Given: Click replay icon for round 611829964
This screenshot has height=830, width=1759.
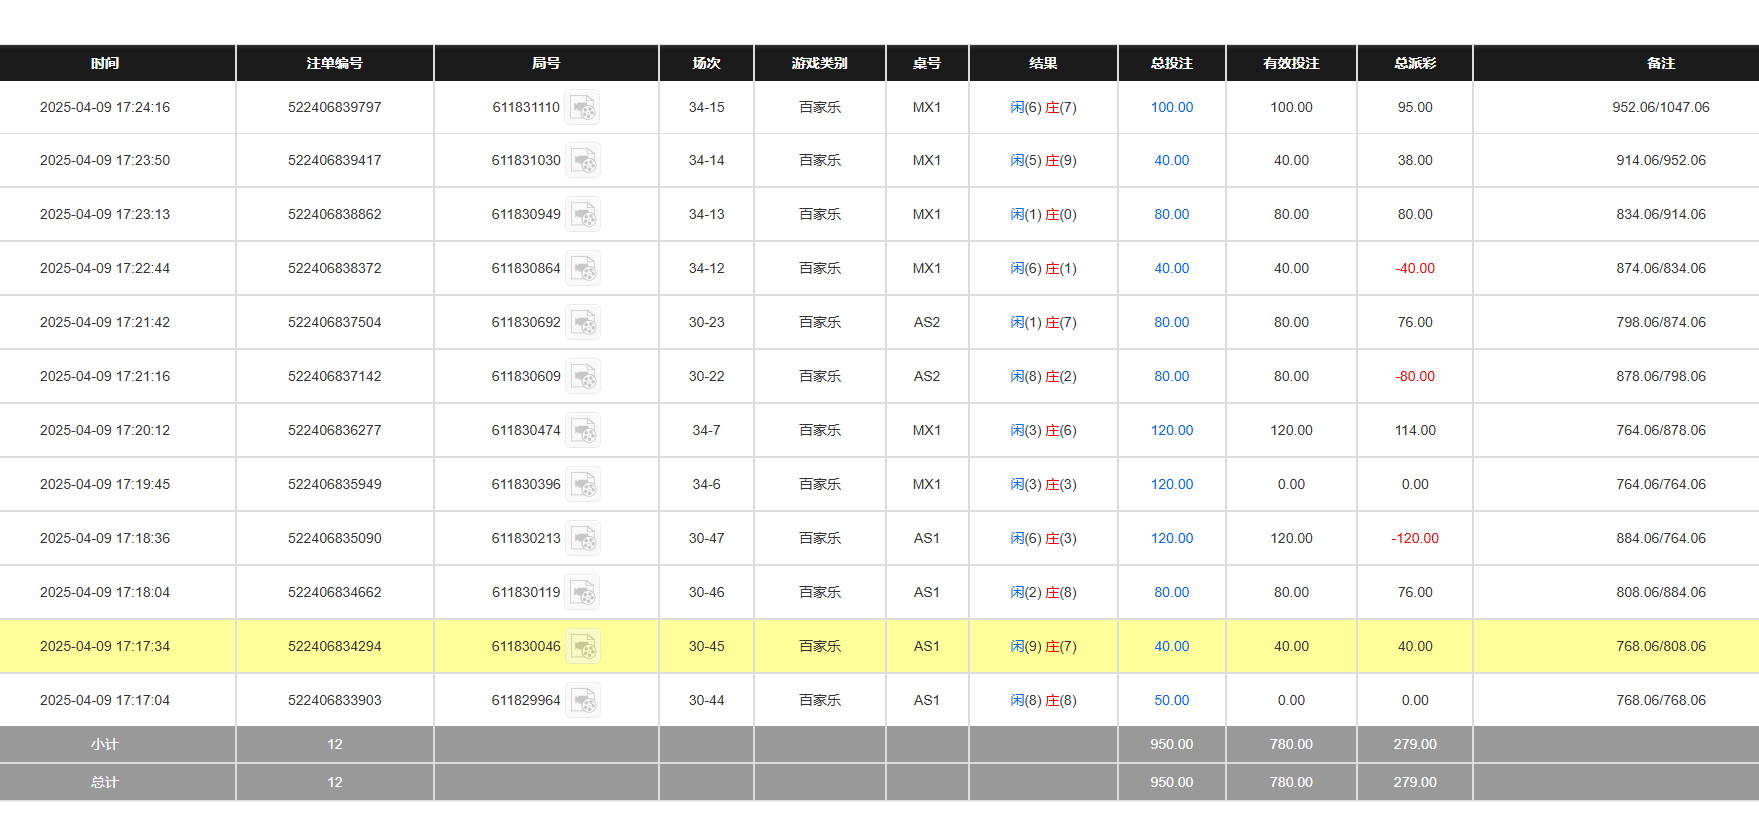Looking at the screenshot, I should (x=583, y=700).
